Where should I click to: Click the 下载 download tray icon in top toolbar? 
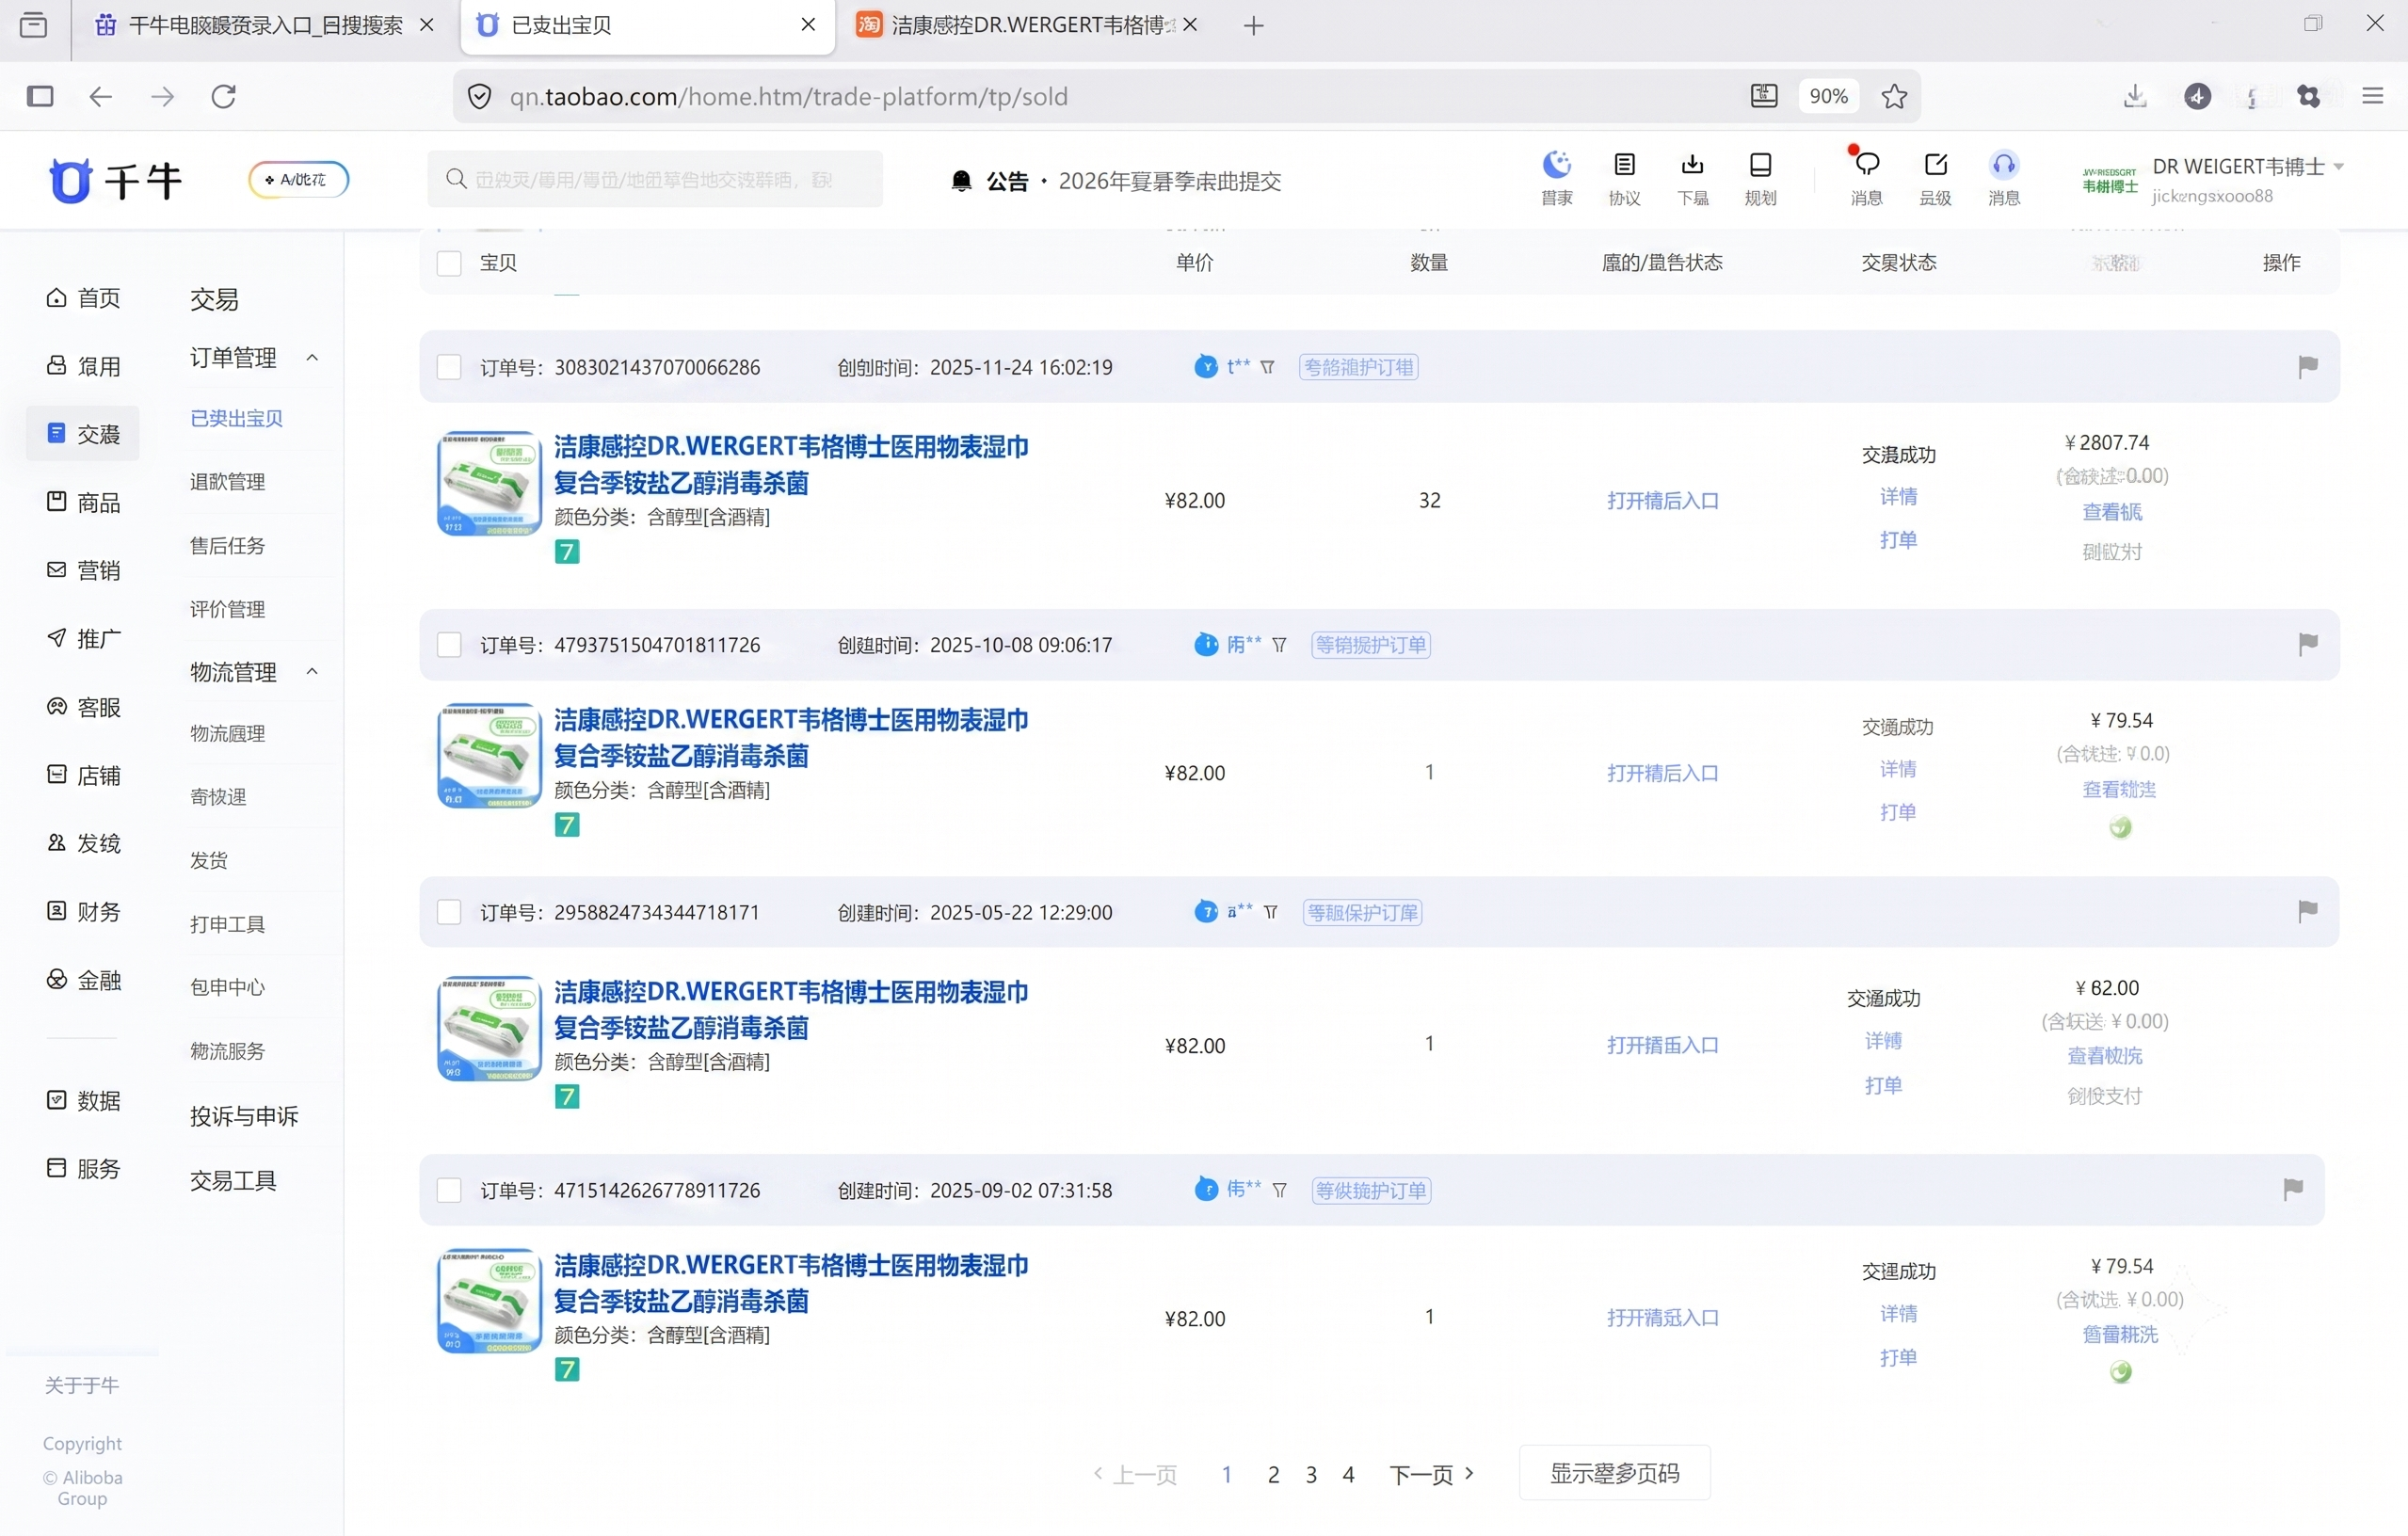(x=1692, y=165)
